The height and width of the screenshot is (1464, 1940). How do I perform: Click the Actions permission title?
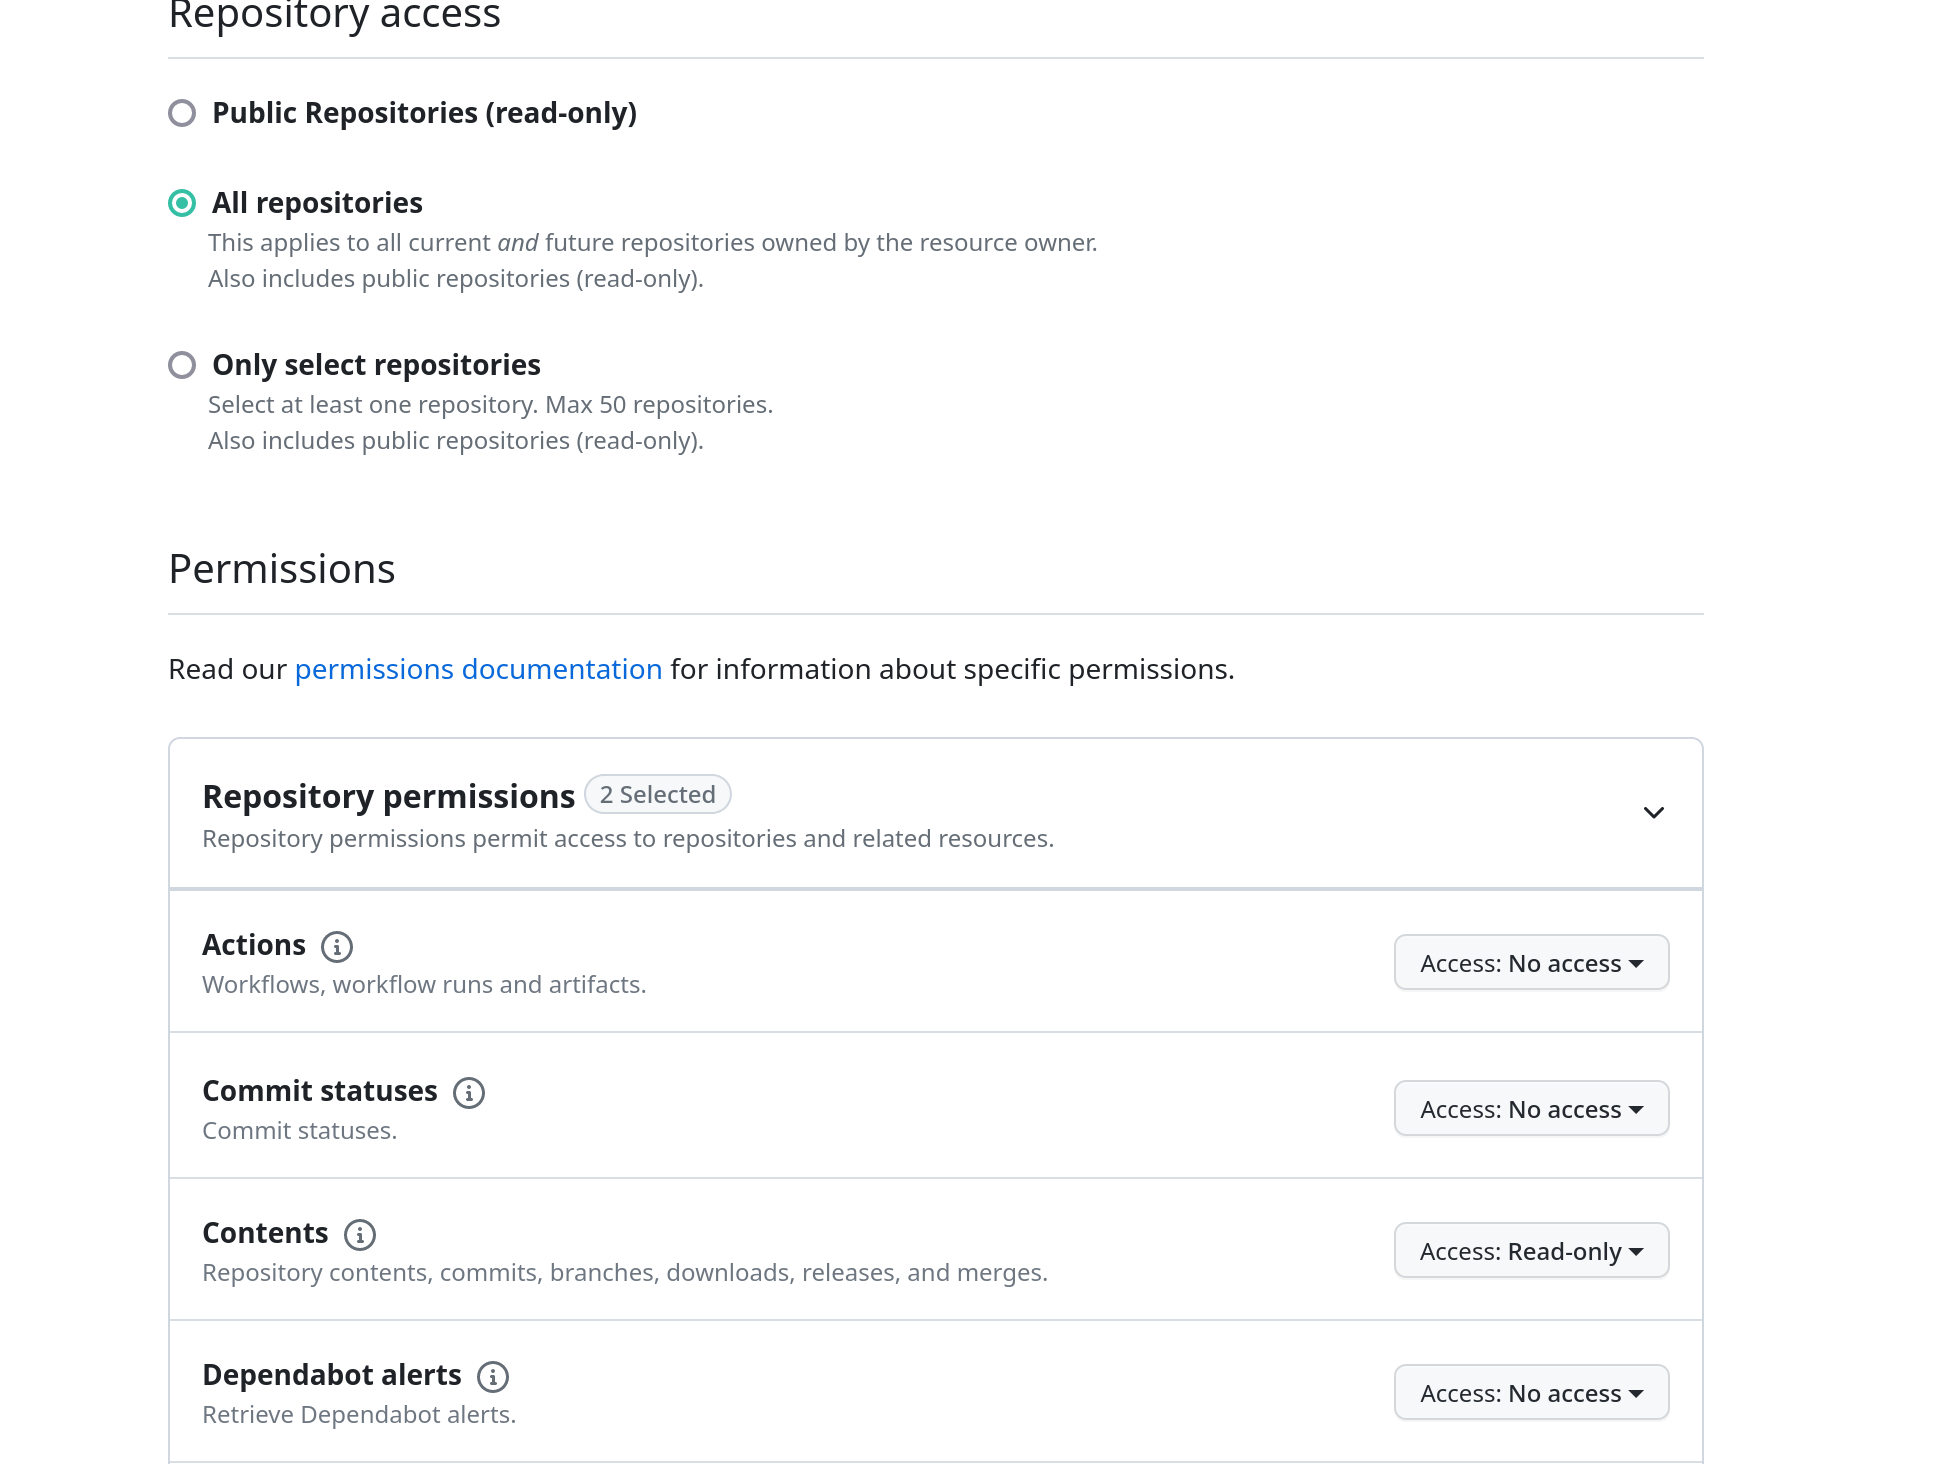[254, 945]
